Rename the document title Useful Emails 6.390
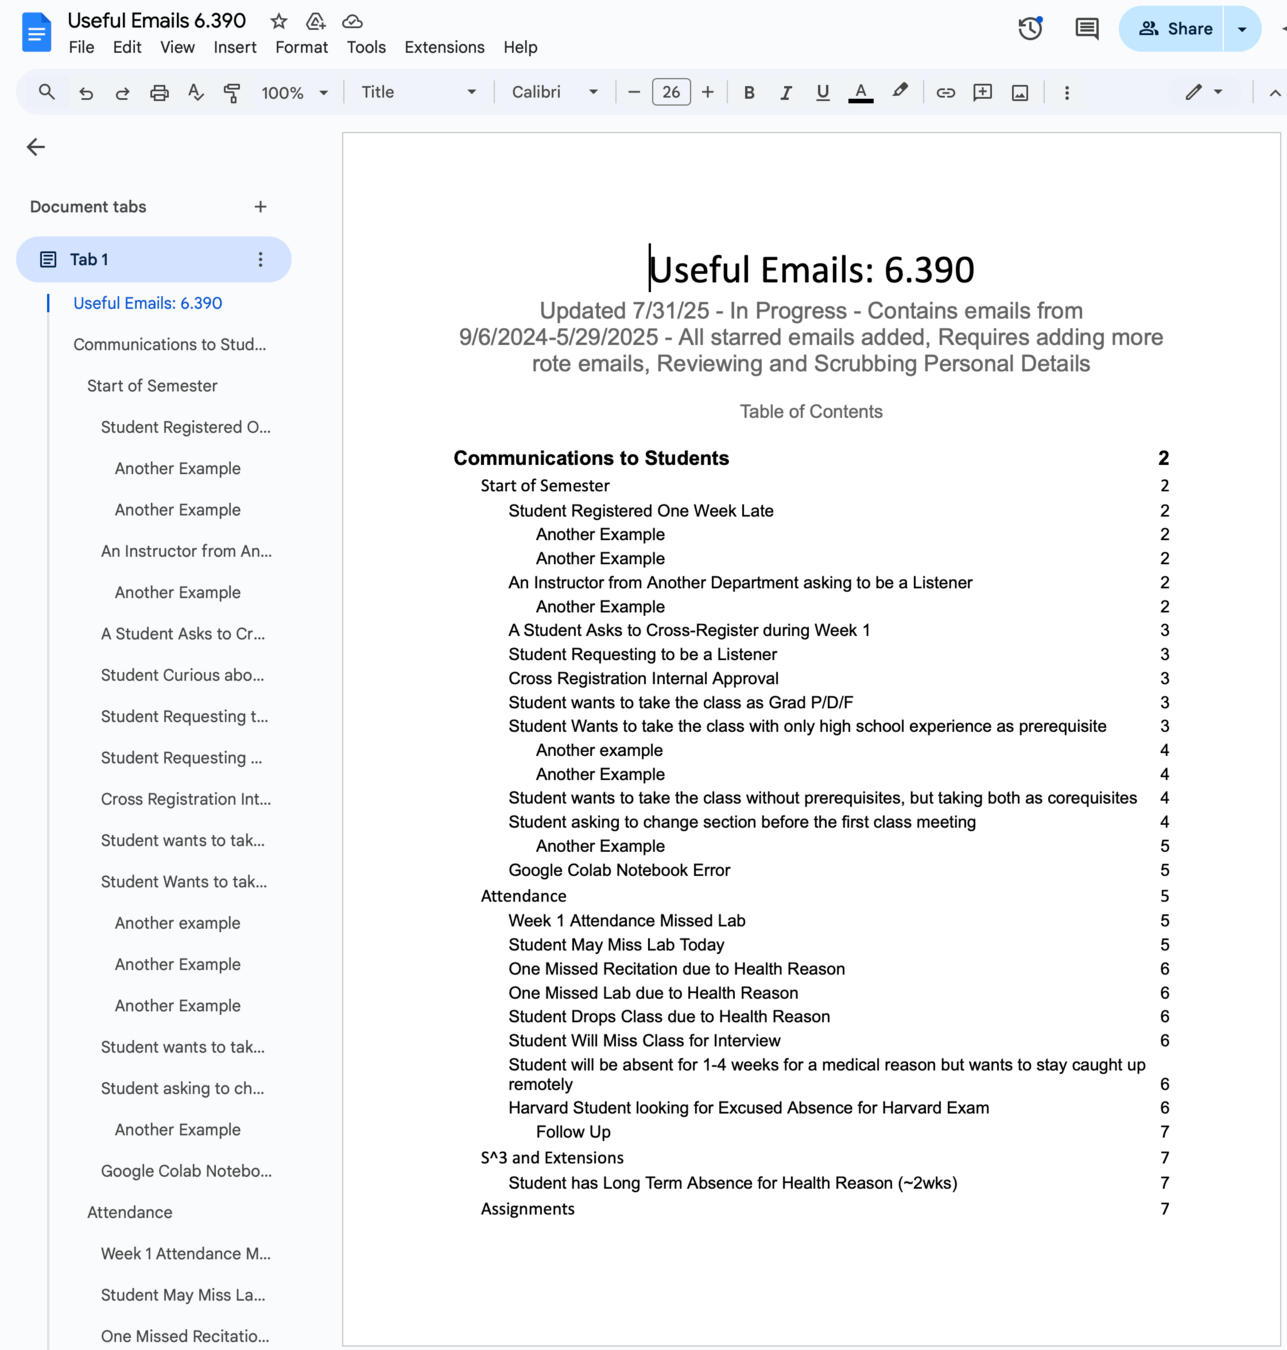 coord(157,20)
